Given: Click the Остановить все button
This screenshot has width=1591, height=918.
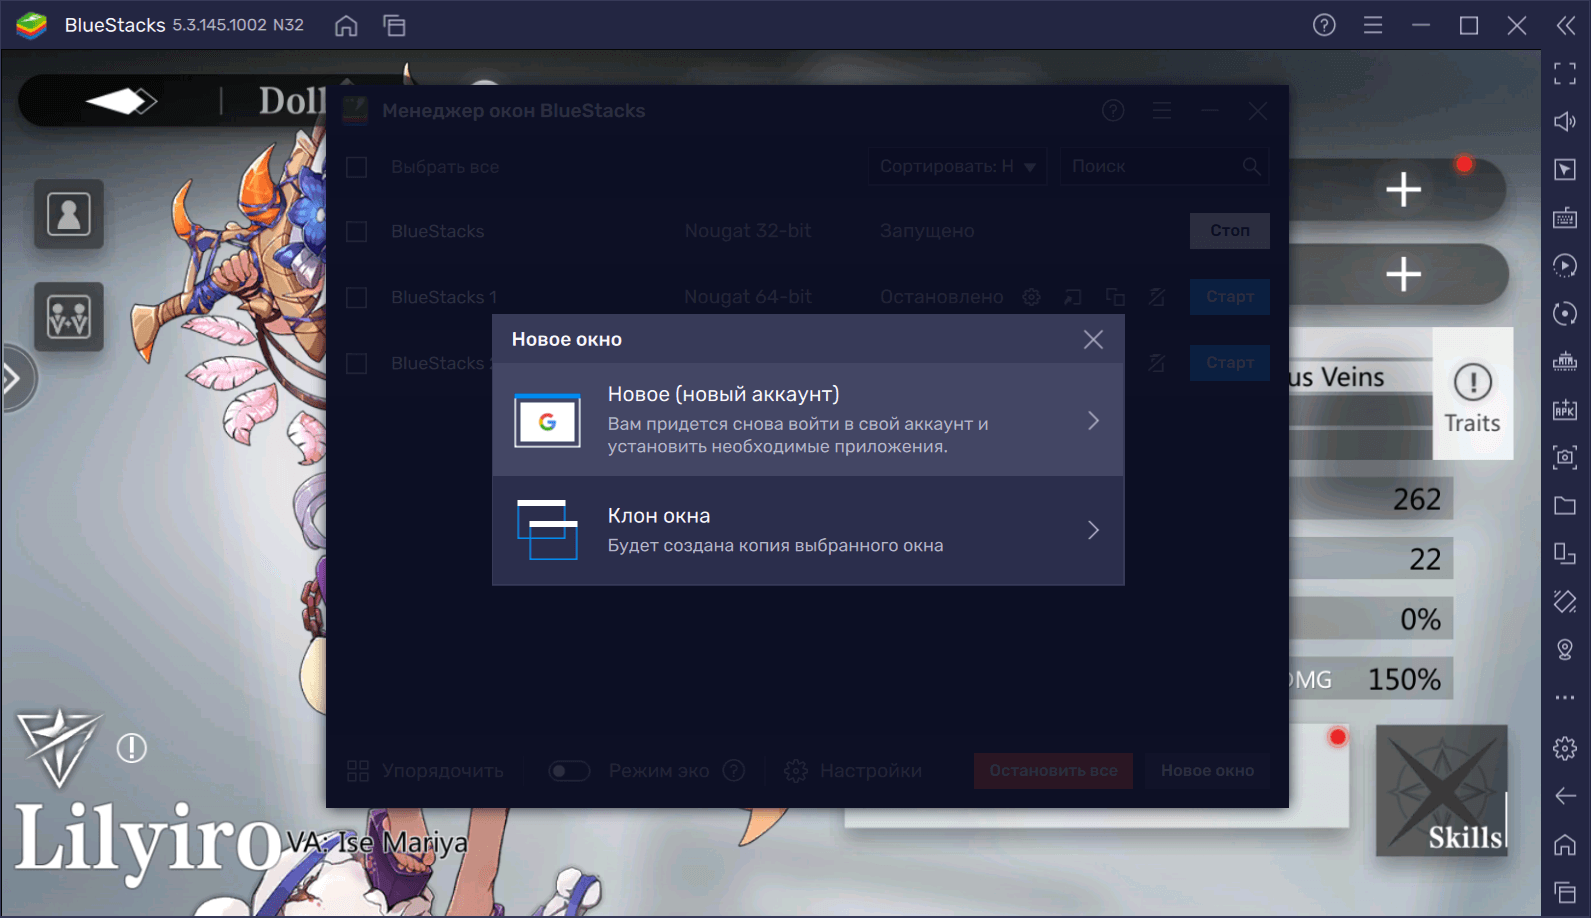Looking at the screenshot, I should tap(1053, 771).
